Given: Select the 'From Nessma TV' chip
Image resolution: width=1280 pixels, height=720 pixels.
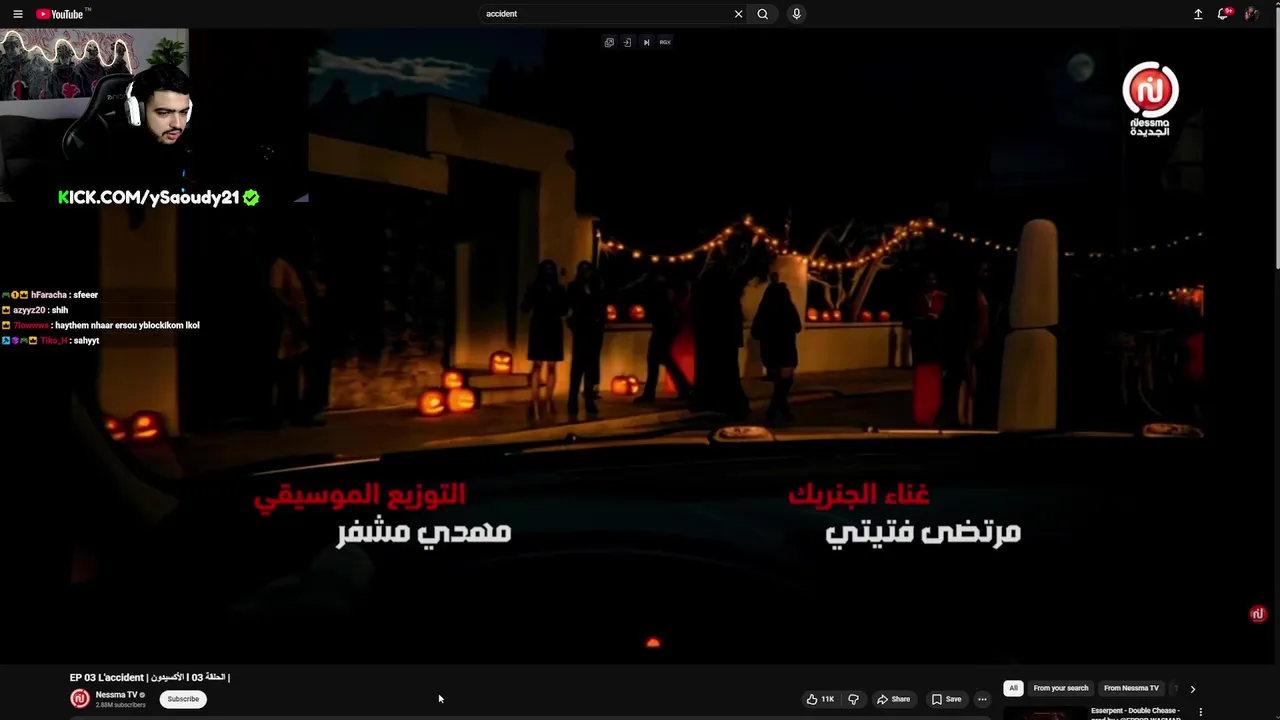Looking at the screenshot, I should [1131, 688].
